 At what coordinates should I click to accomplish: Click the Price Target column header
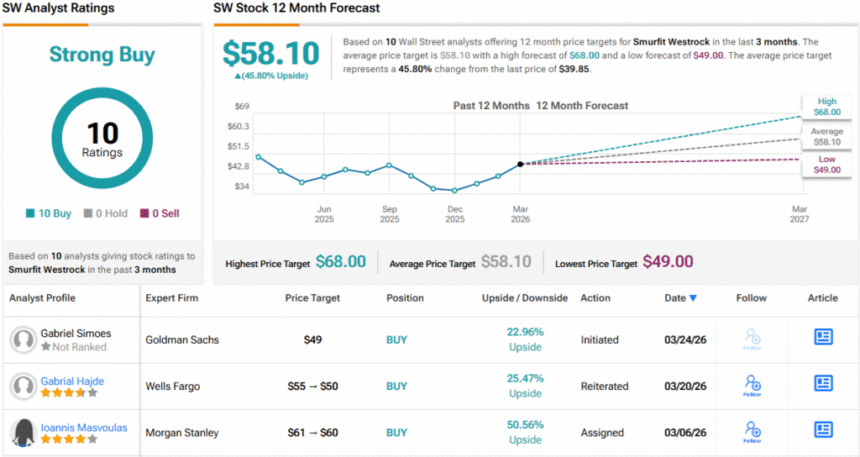tap(312, 298)
